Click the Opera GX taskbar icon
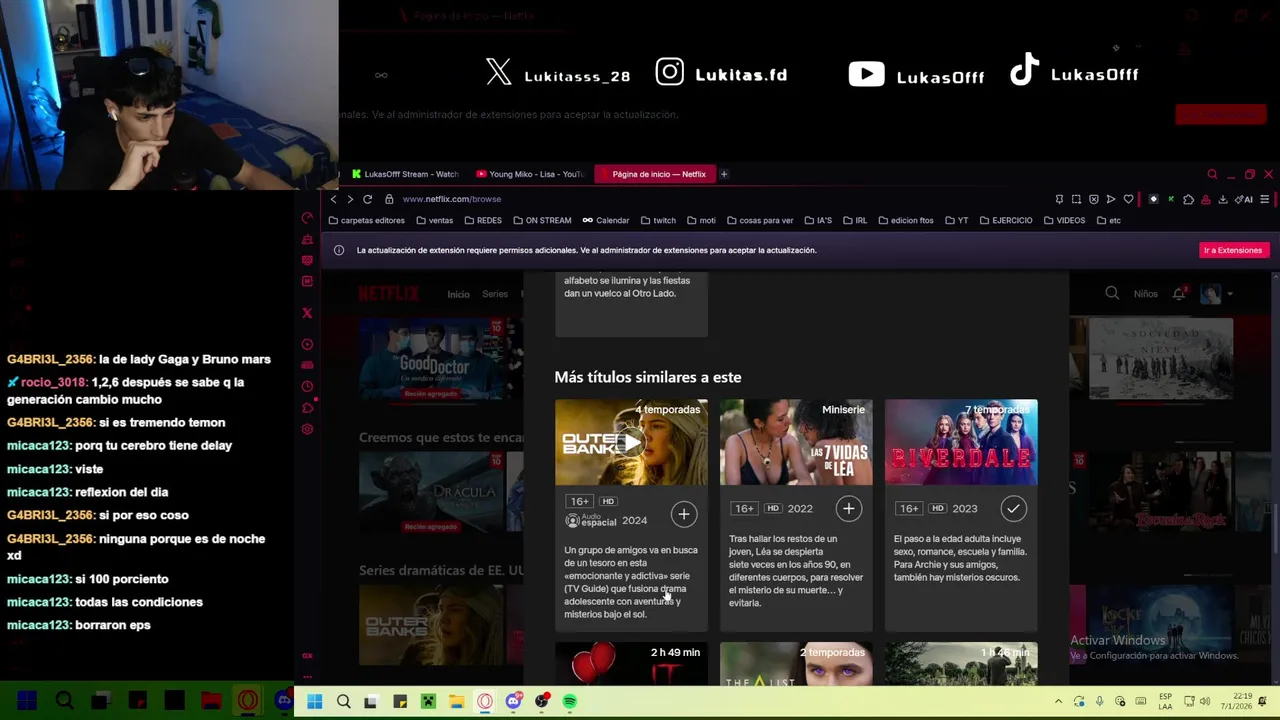 pos(485,702)
